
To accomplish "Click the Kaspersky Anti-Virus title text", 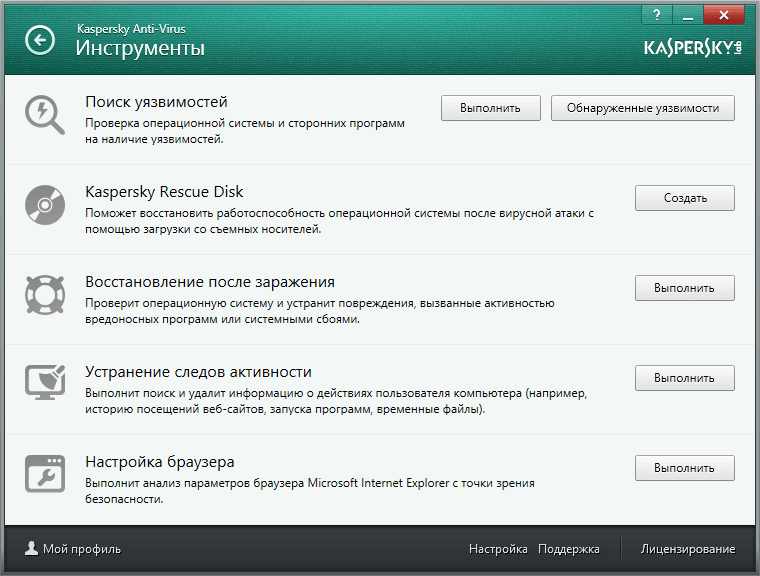I will point(131,29).
